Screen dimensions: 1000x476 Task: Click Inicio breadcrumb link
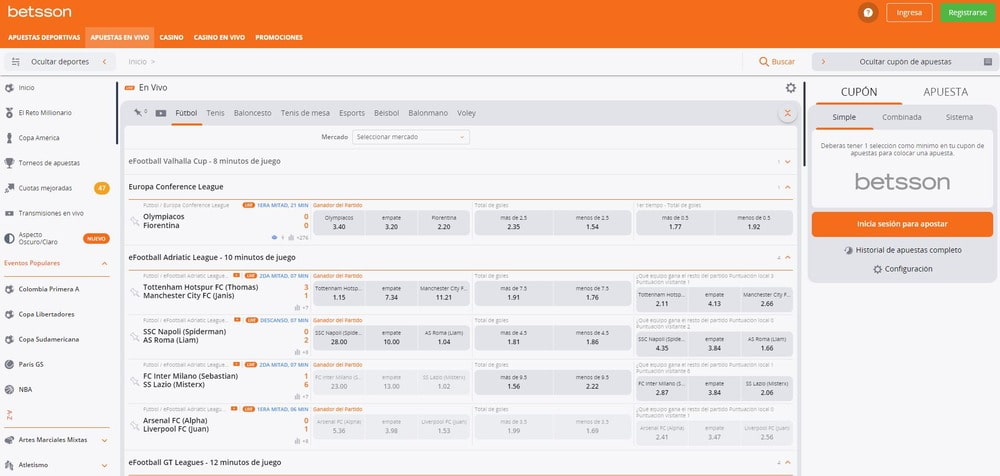(137, 62)
